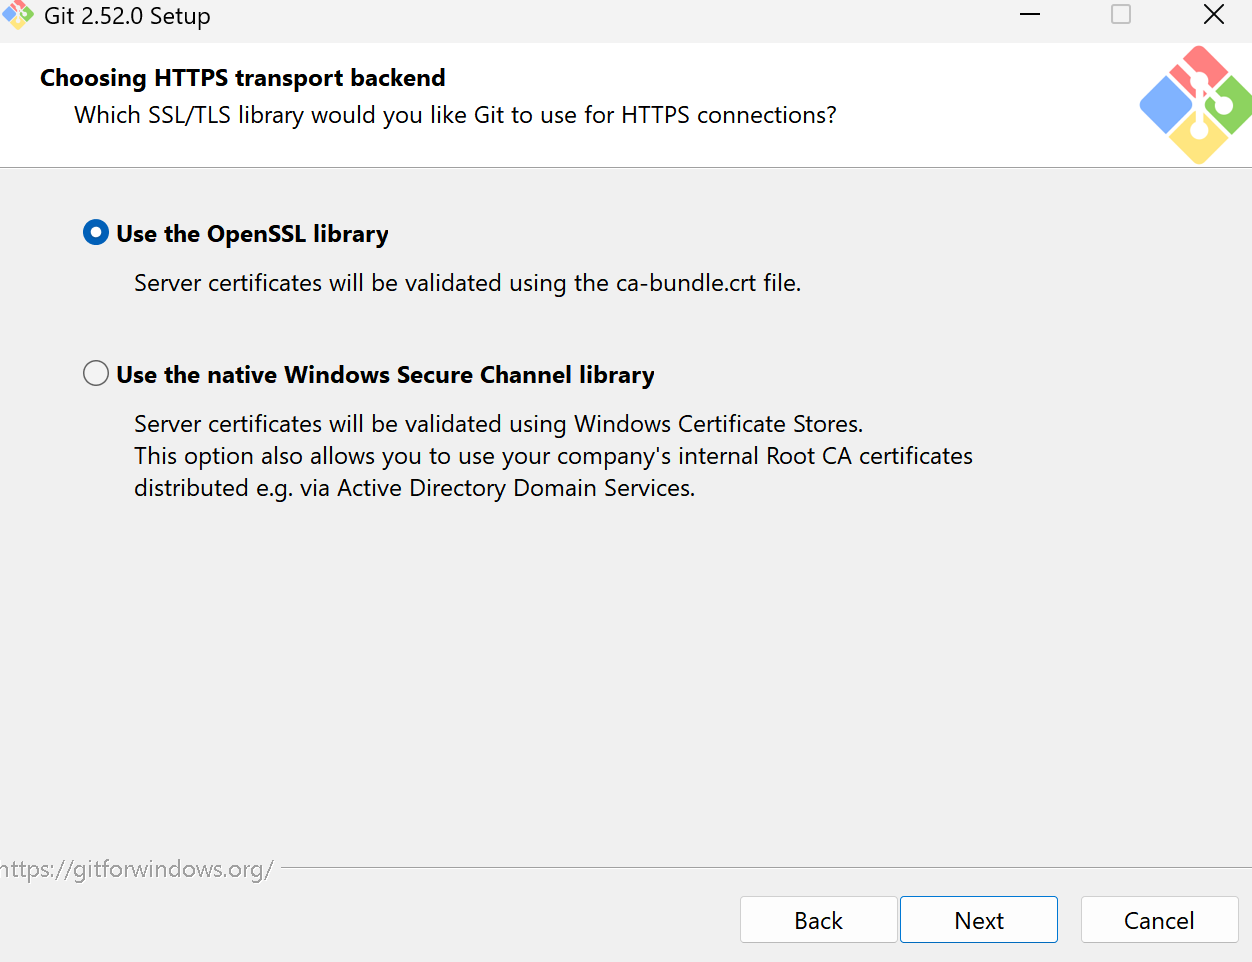Click the Git logo in the header

tap(1197, 104)
